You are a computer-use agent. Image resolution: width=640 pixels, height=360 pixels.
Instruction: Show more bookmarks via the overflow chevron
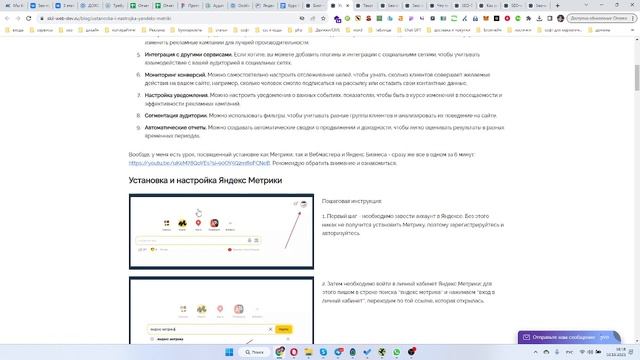point(633,30)
